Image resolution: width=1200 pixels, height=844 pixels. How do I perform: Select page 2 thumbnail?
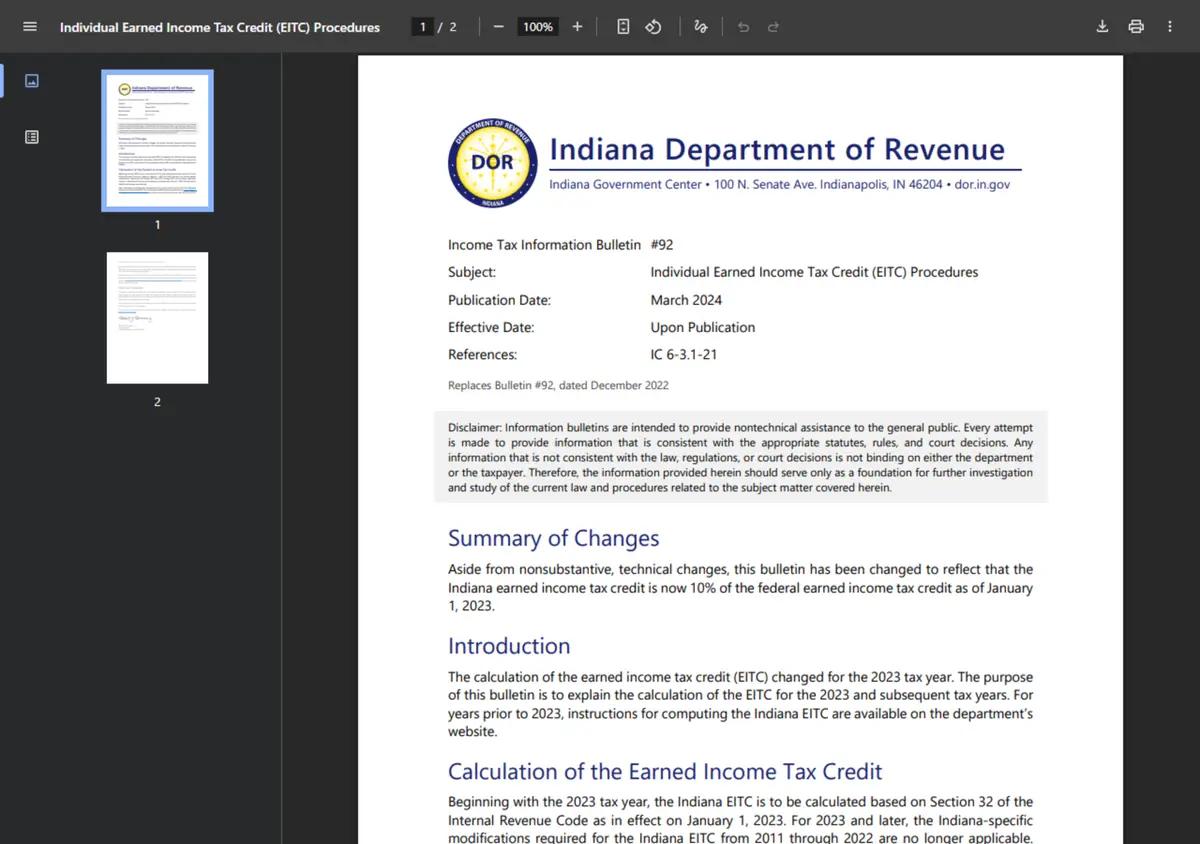(157, 318)
